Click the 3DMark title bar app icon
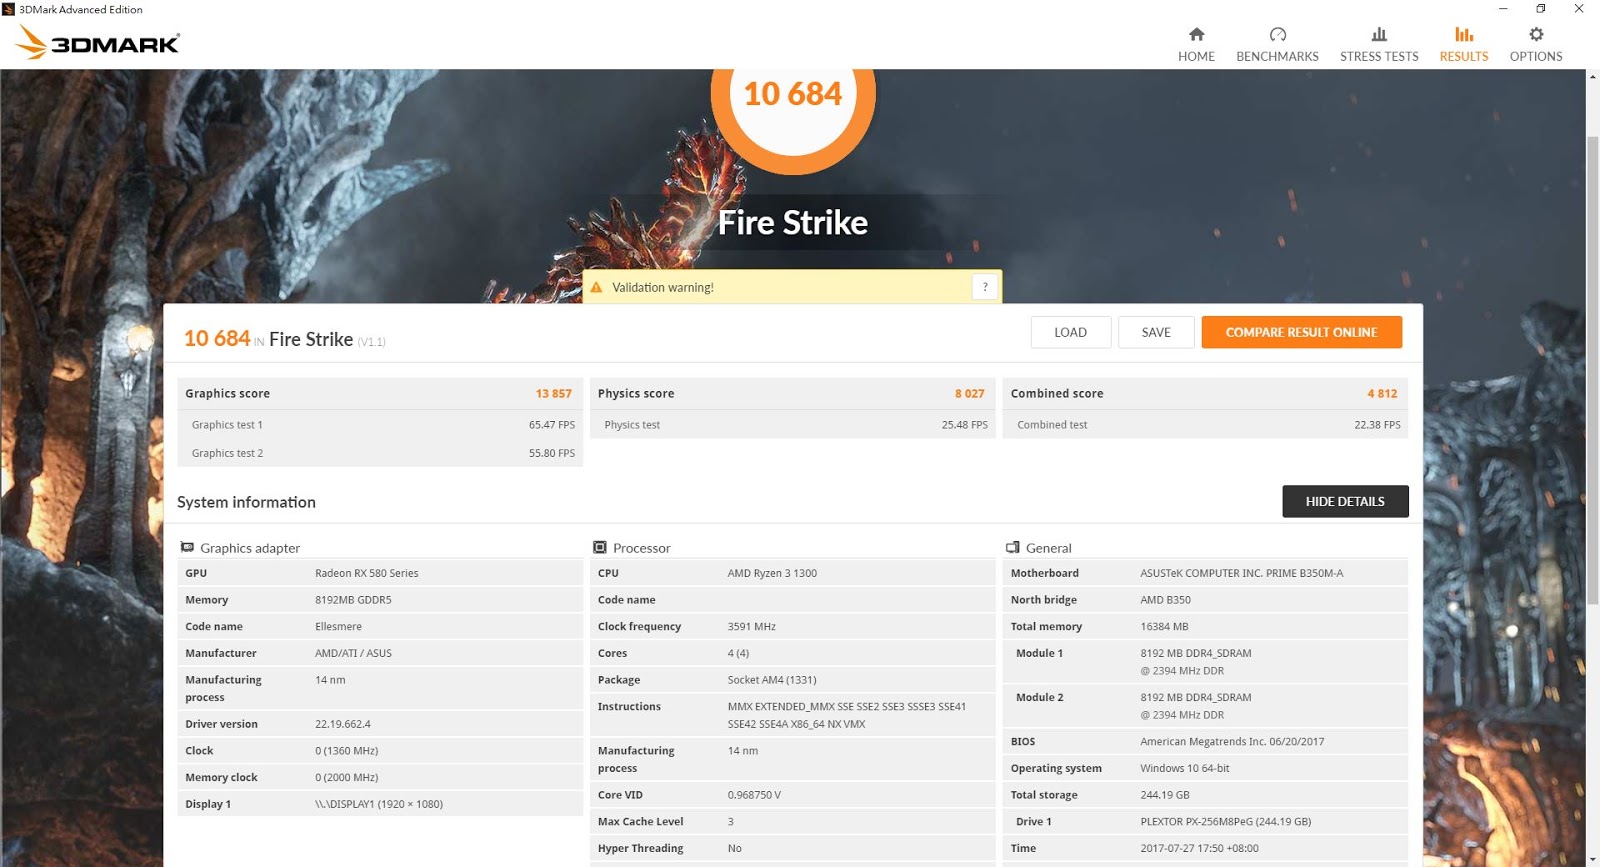Image resolution: width=1600 pixels, height=867 pixels. (x=9, y=9)
